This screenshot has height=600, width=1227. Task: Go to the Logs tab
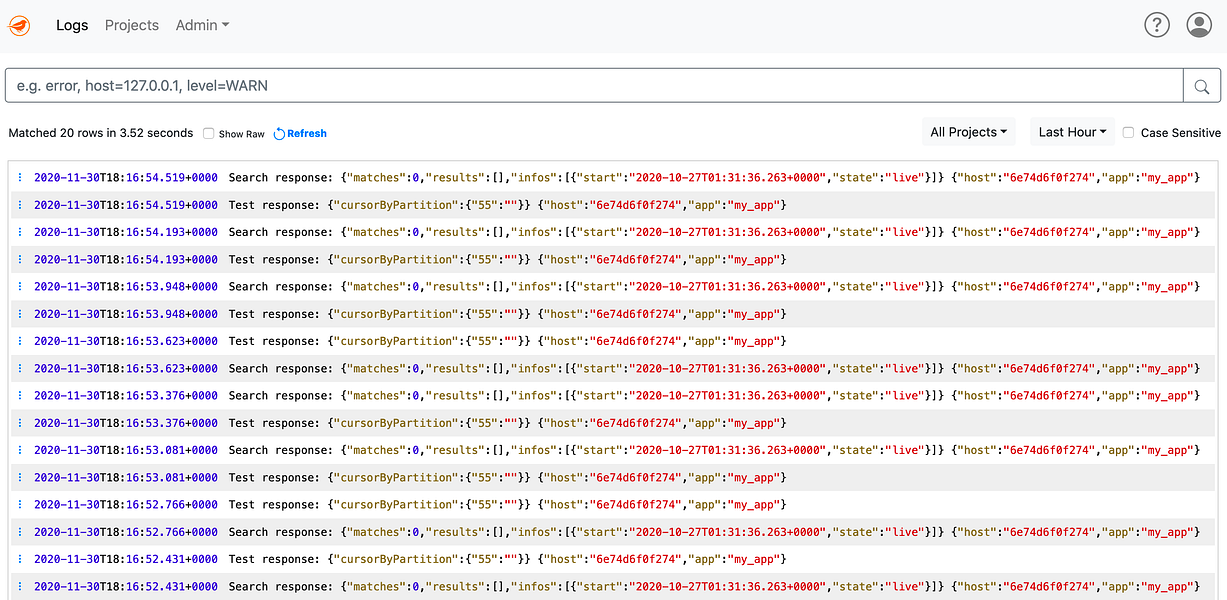(x=72, y=25)
